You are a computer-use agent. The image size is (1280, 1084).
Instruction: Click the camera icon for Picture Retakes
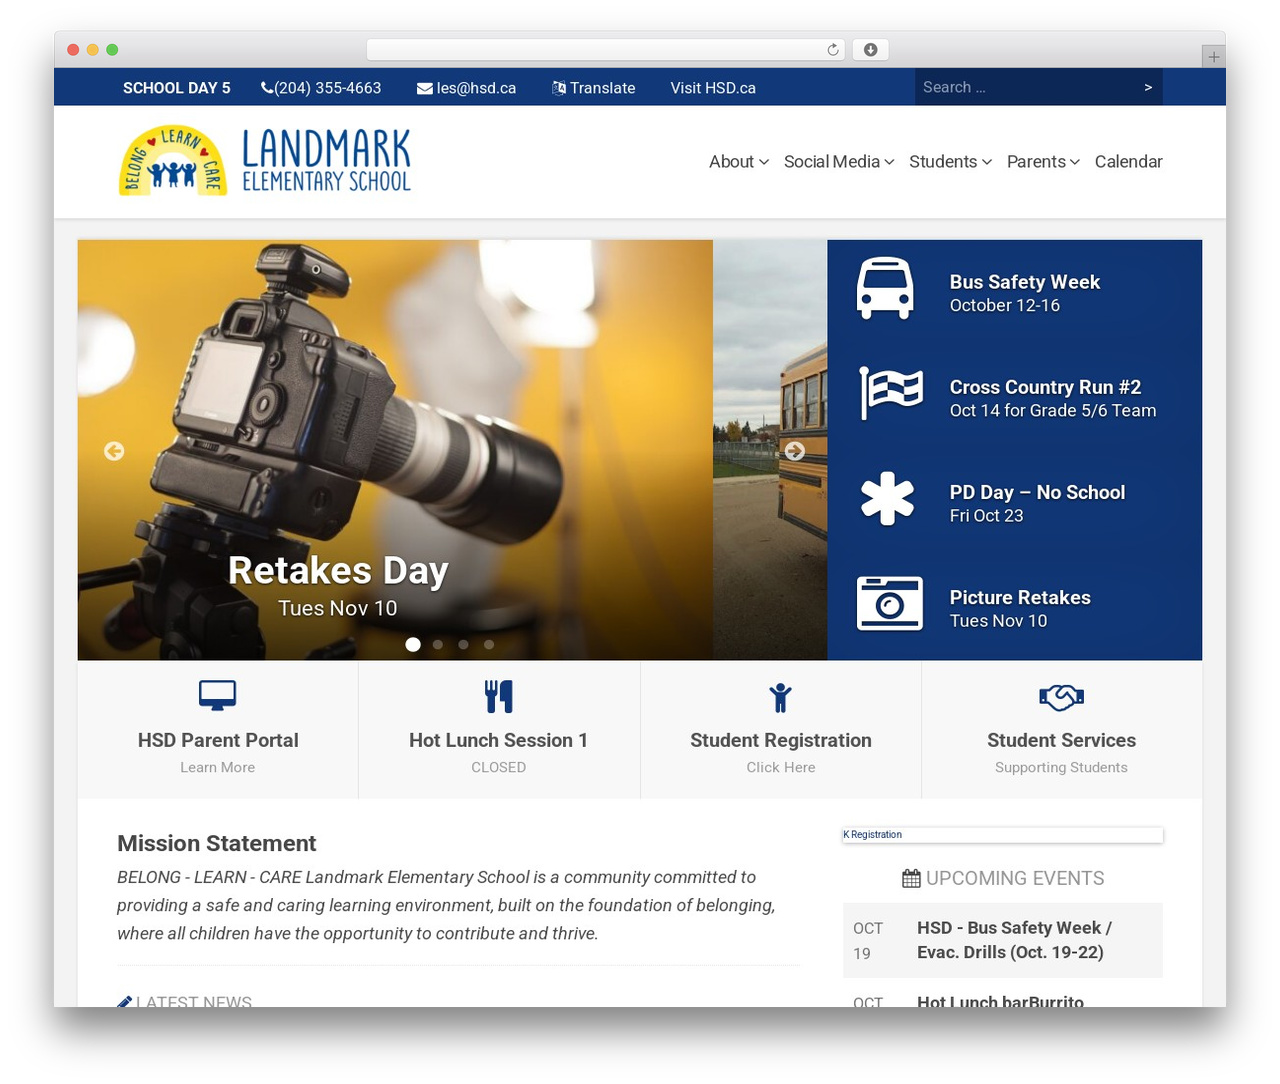pyautogui.click(x=890, y=604)
